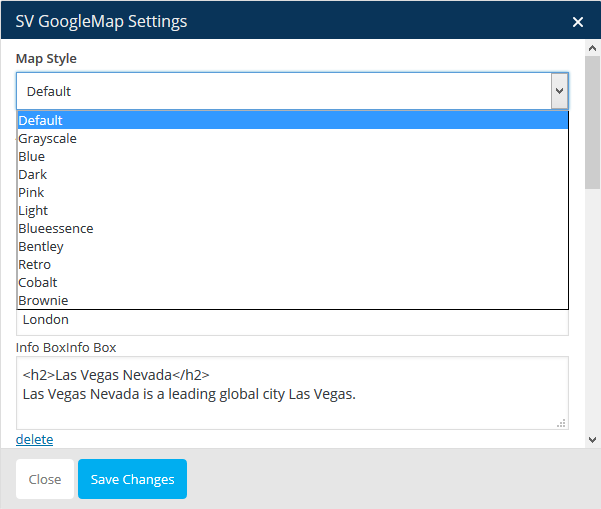Collapse the Map Style dropdown arrow
Screen dimensions: 601x509
(x=559, y=91)
